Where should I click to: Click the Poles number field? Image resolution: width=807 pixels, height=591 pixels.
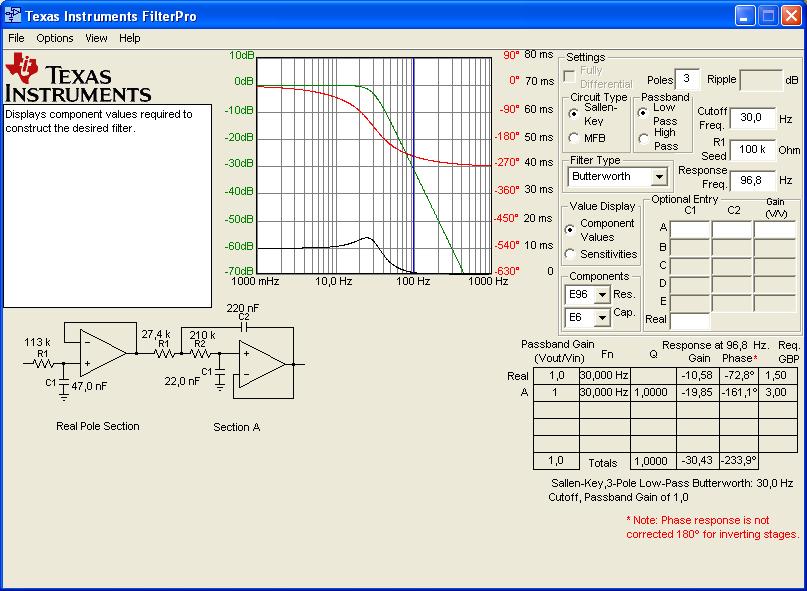(x=688, y=79)
